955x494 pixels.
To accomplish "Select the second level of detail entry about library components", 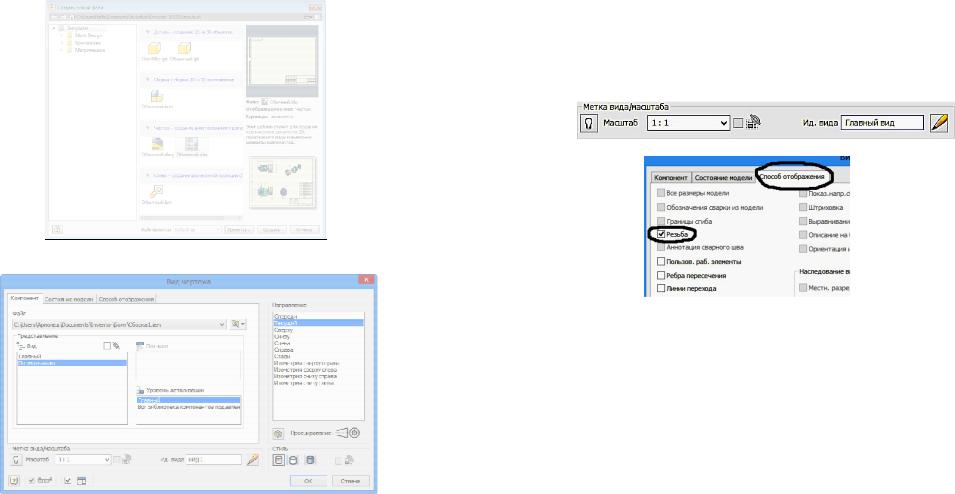I will (188, 407).
